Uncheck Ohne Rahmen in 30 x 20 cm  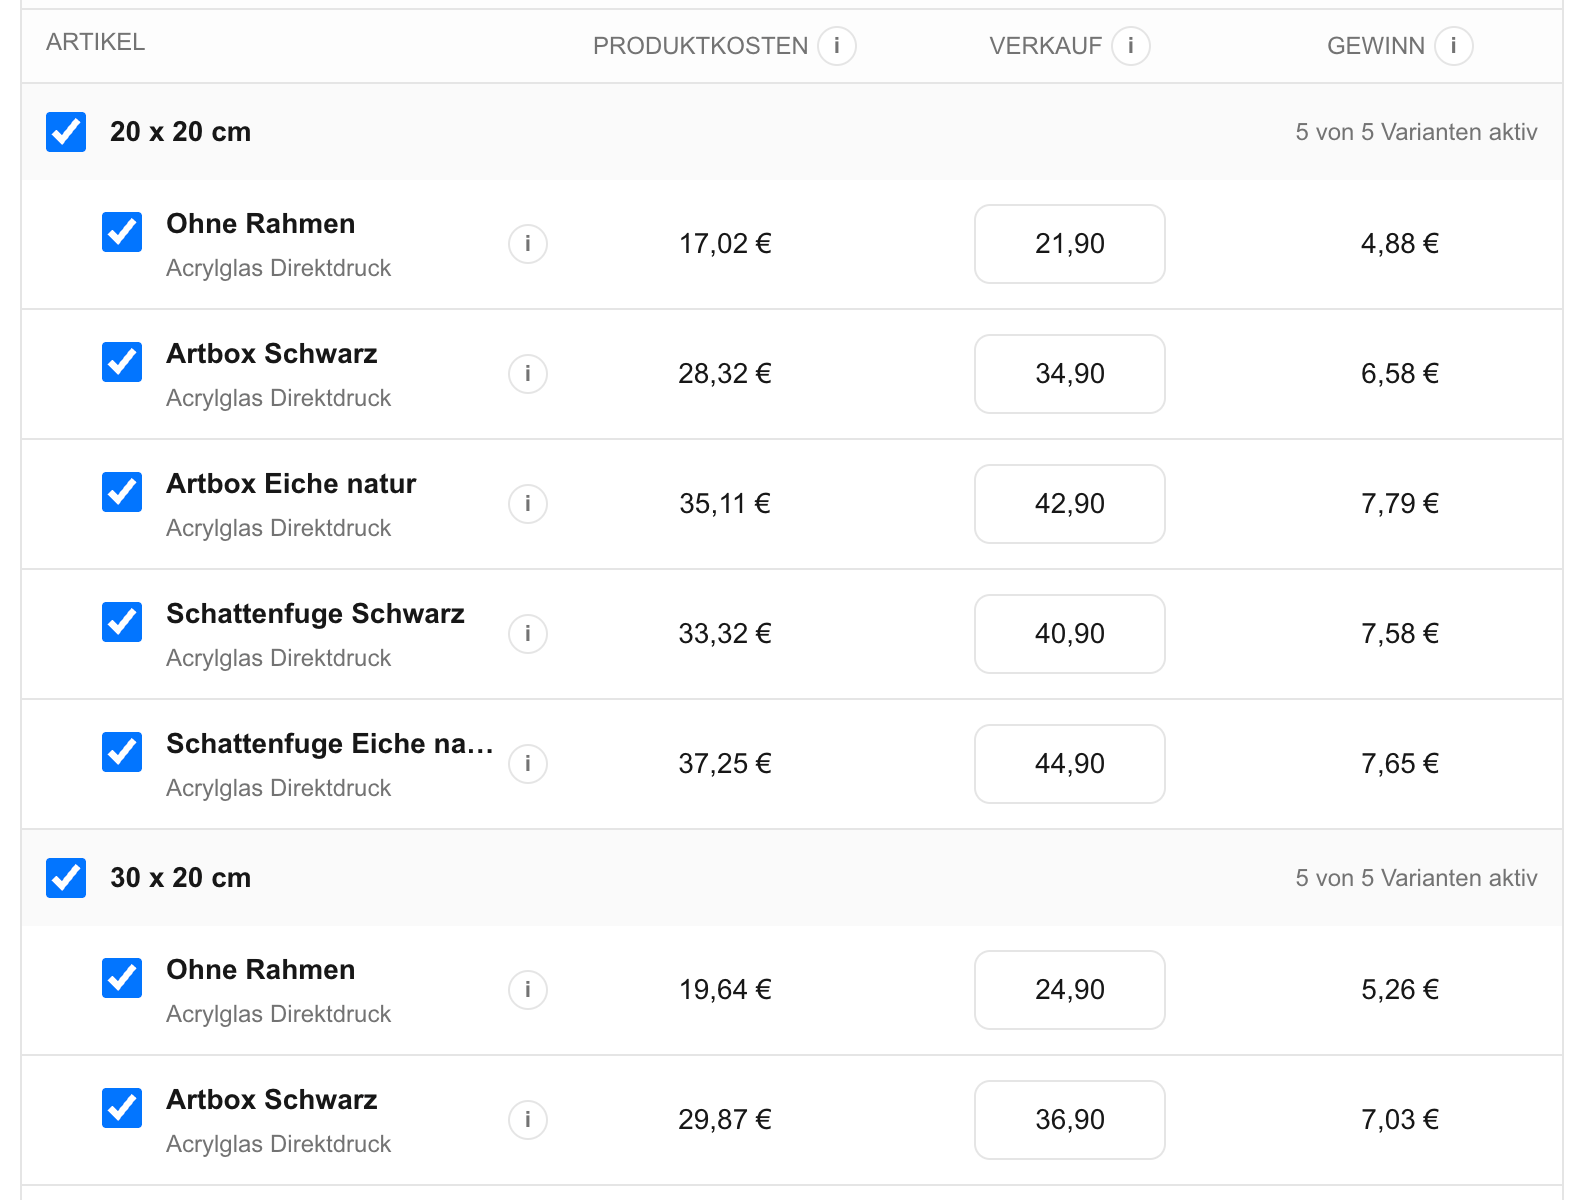click(x=122, y=978)
